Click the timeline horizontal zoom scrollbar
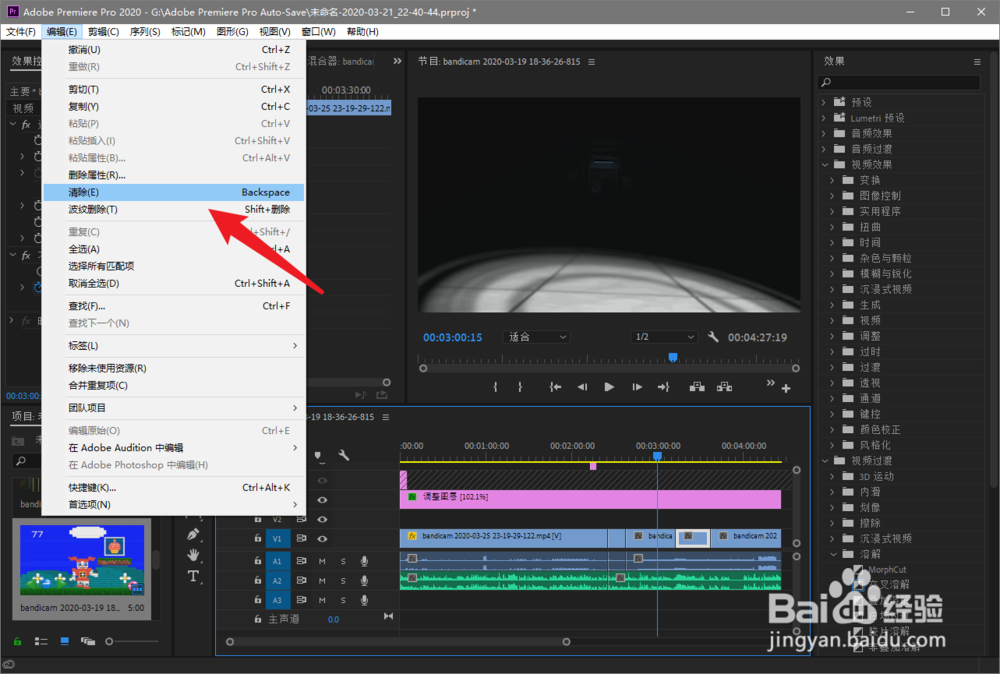1000x674 pixels. [398, 641]
